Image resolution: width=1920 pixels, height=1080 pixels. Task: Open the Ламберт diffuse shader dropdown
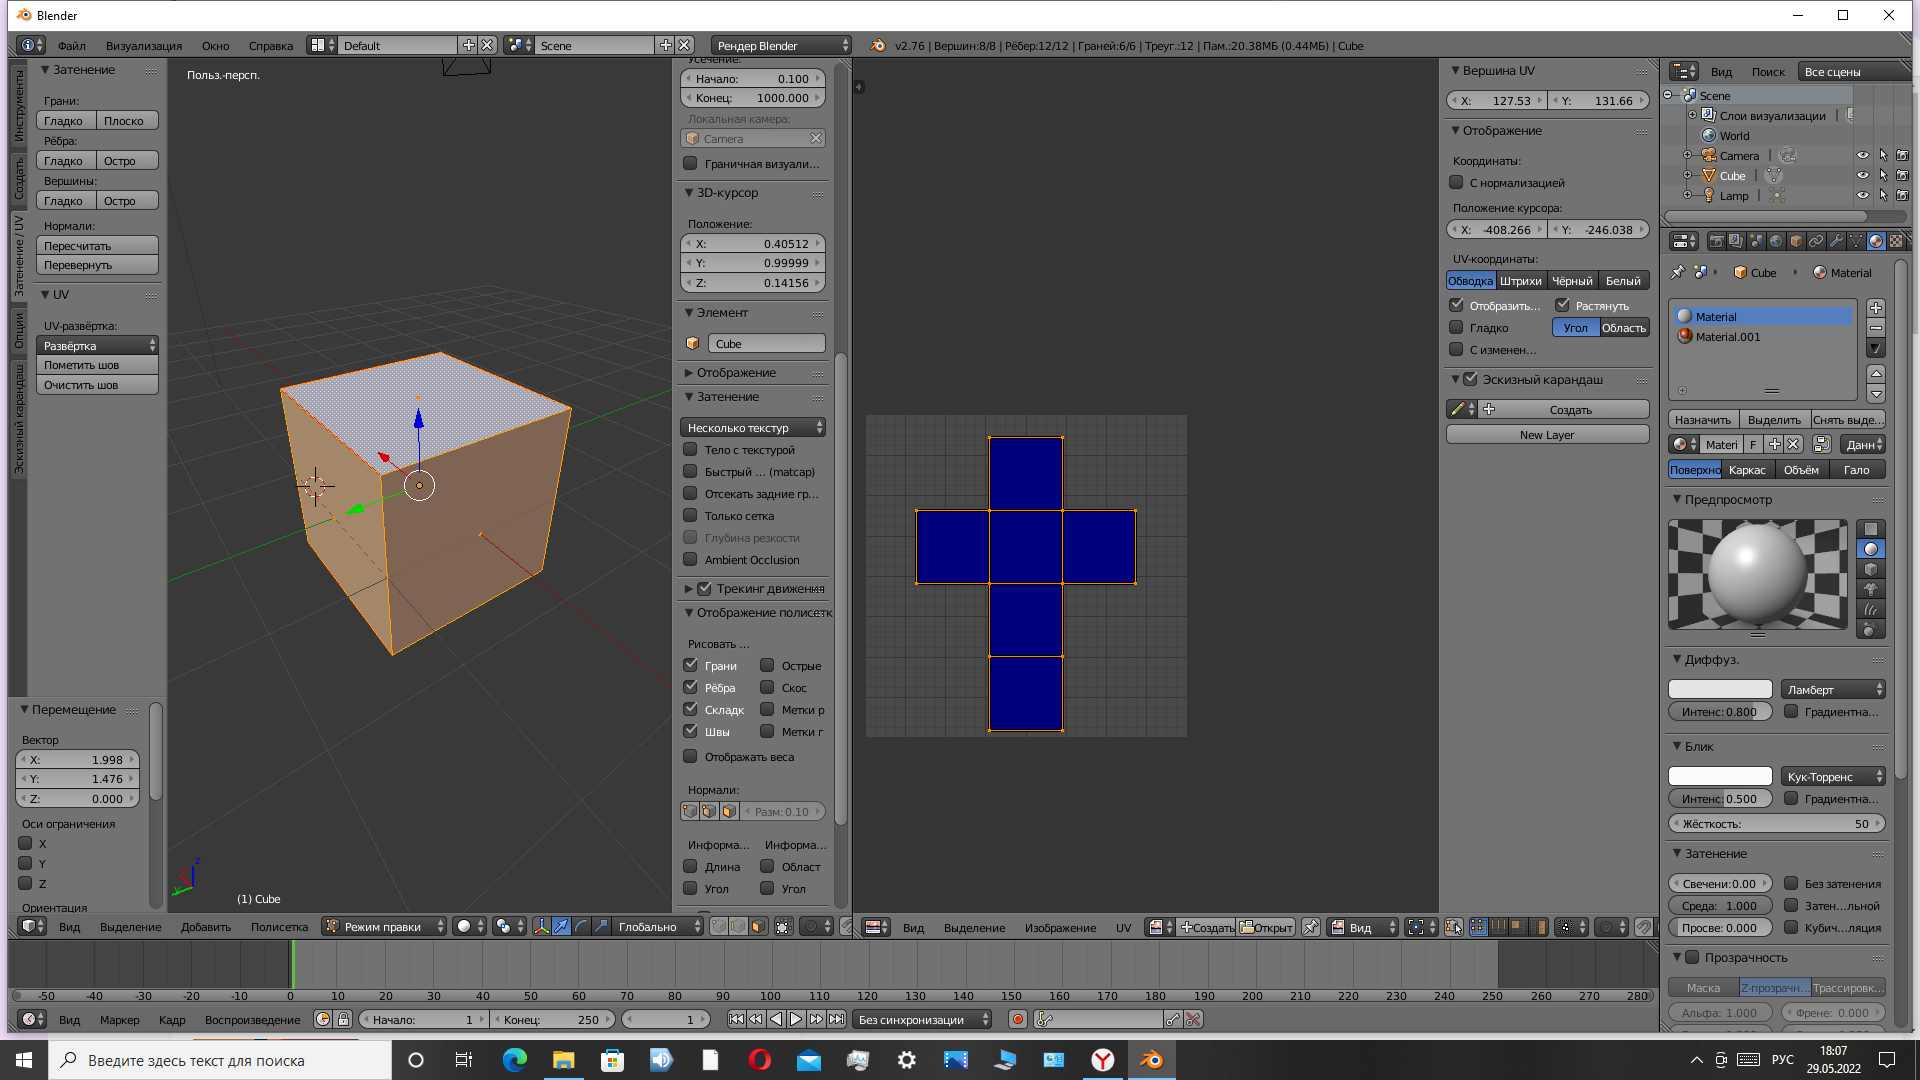pyautogui.click(x=1832, y=689)
